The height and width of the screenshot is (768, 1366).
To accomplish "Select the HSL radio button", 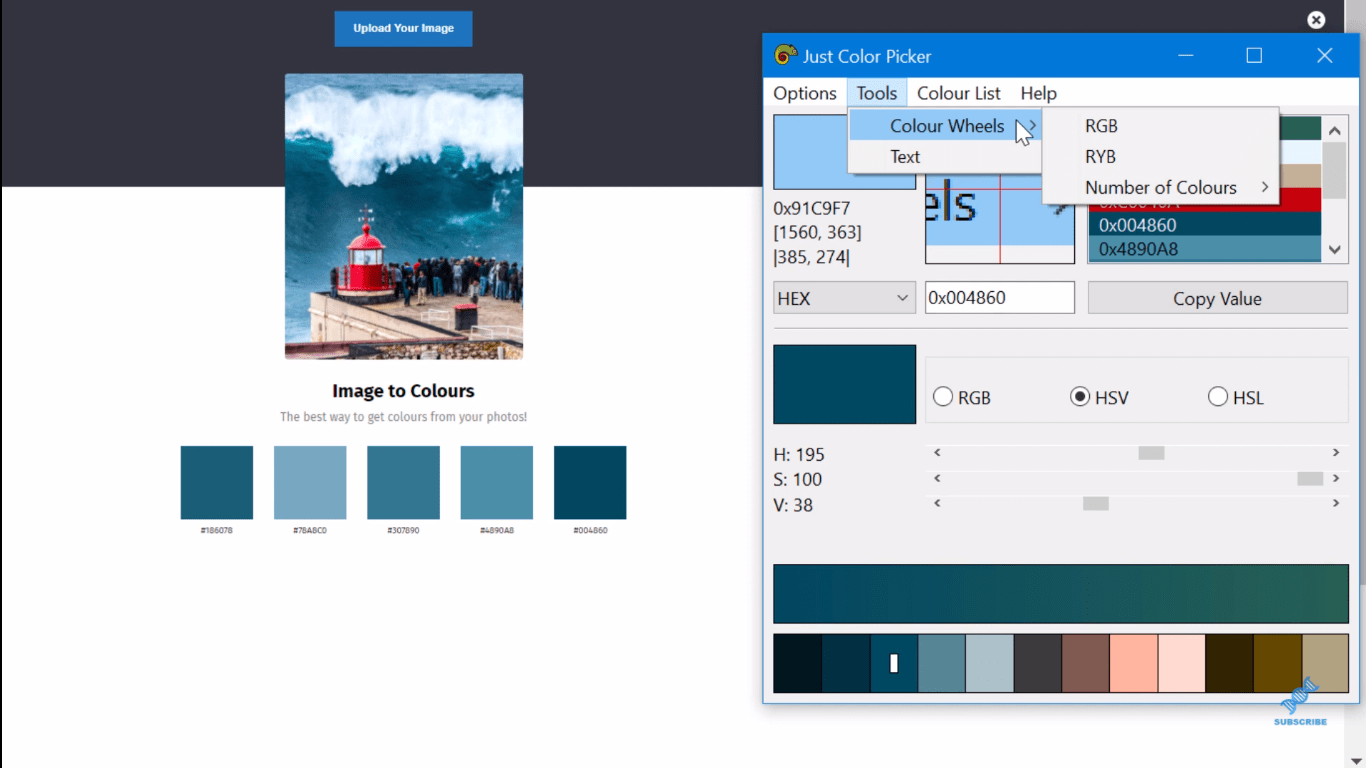I will [1217, 397].
